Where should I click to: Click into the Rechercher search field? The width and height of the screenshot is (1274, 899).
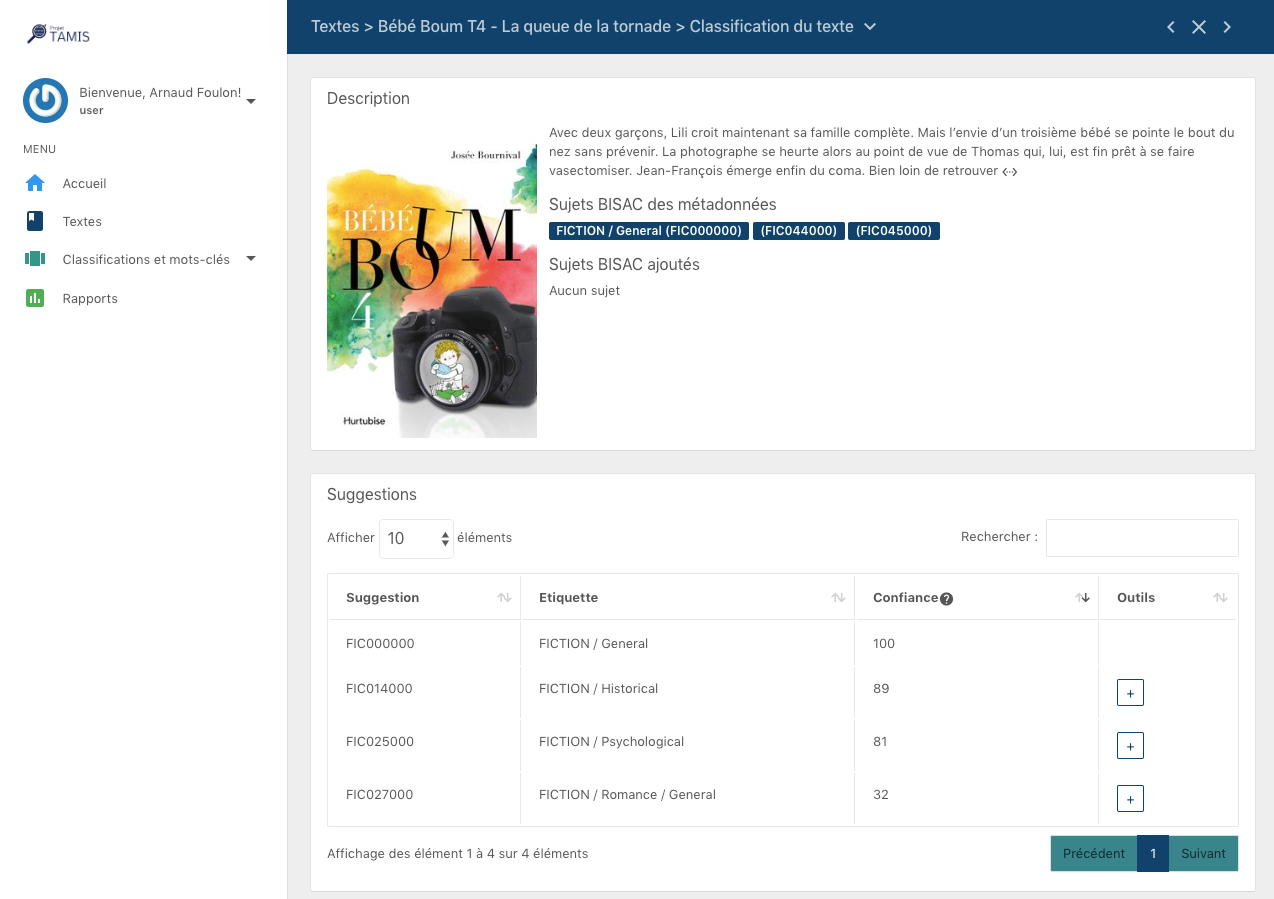1142,538
